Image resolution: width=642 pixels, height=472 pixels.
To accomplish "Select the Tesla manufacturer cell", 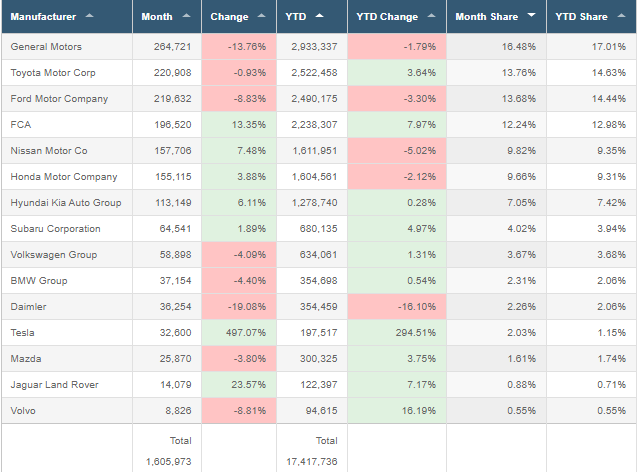I will [x=67, y=333].
